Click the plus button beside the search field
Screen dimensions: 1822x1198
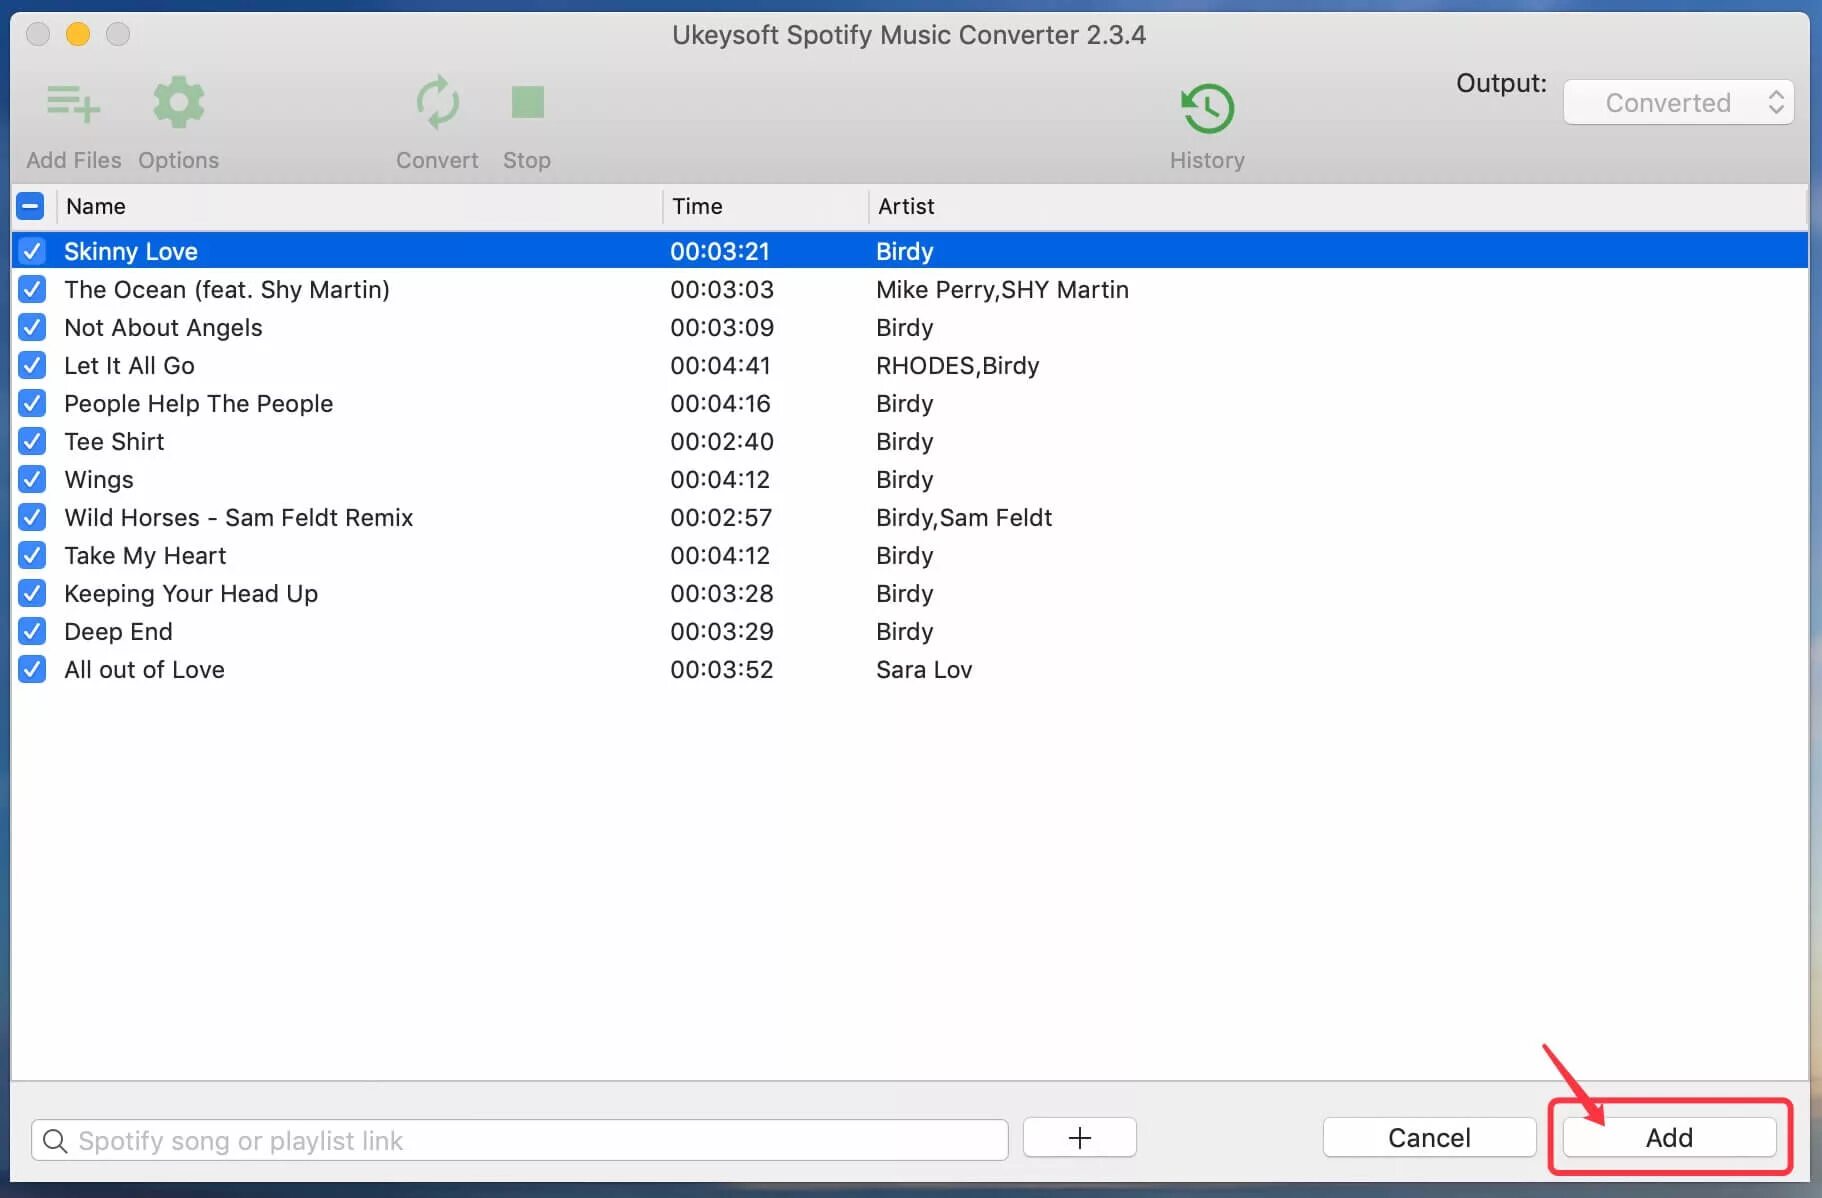1079,1138
